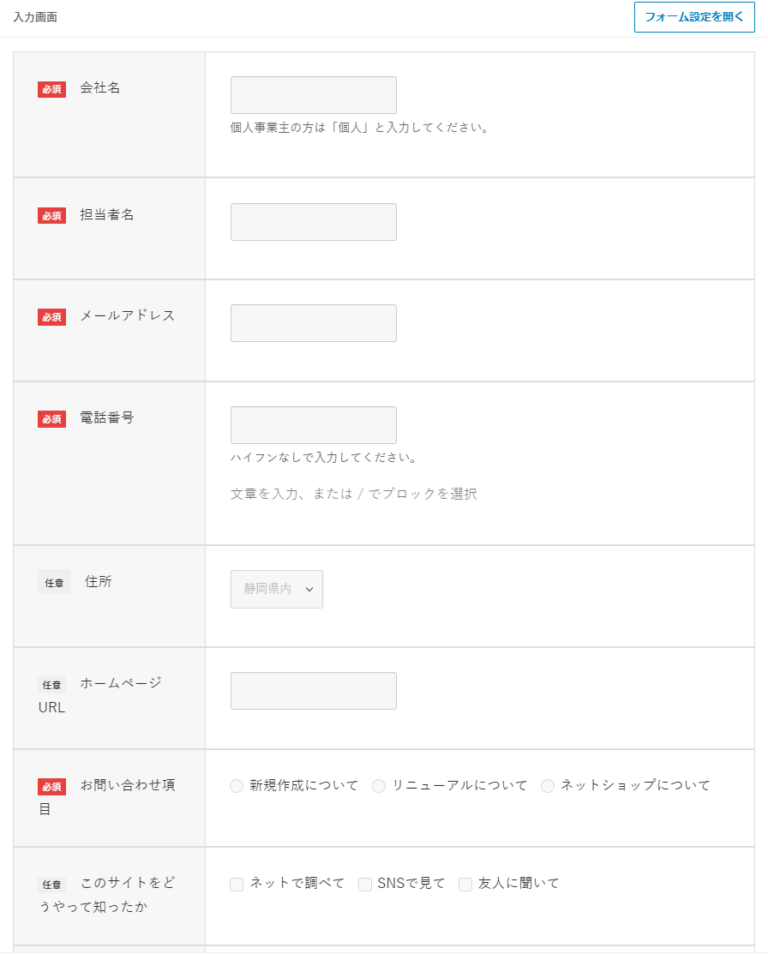Check the ネットで調べて checkbox
Viewport: 768px width, 954px height.
235,884
